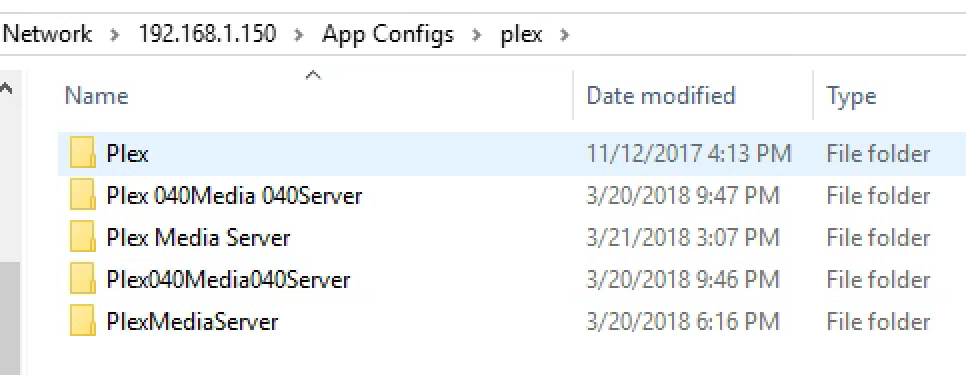Go to App Configs in the breadcrumb
This screenshot has height=375, width=966.
click(x=388, y=34)
